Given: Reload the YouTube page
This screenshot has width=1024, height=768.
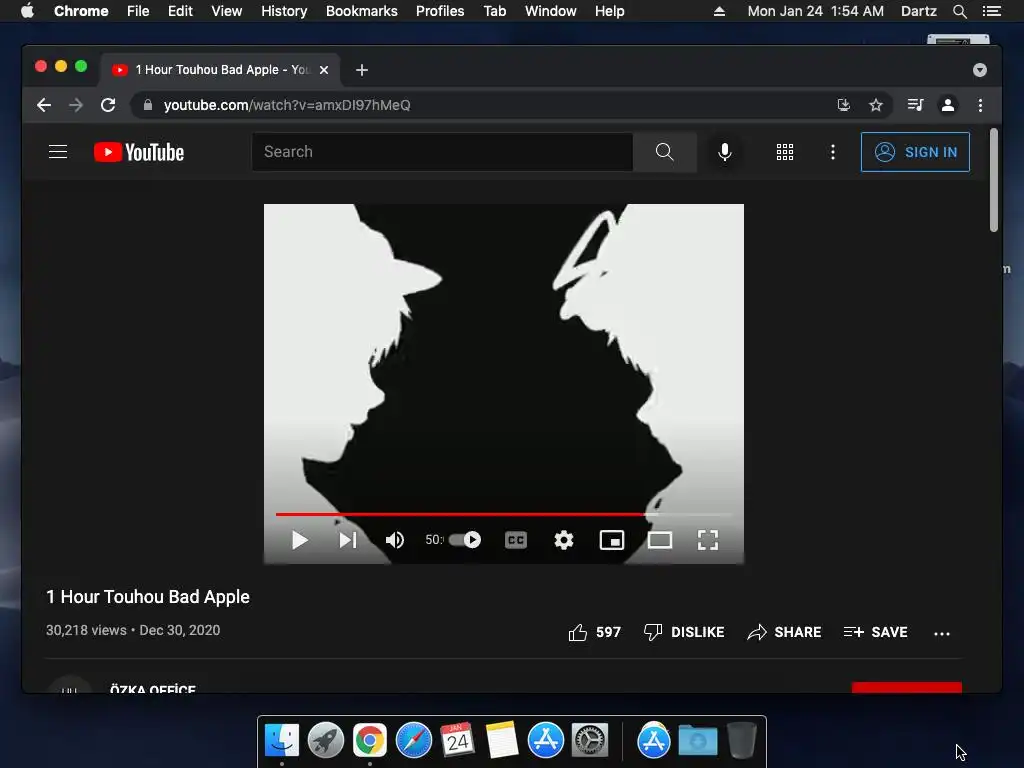Looking at the screenshot, I should pos(108,105).
